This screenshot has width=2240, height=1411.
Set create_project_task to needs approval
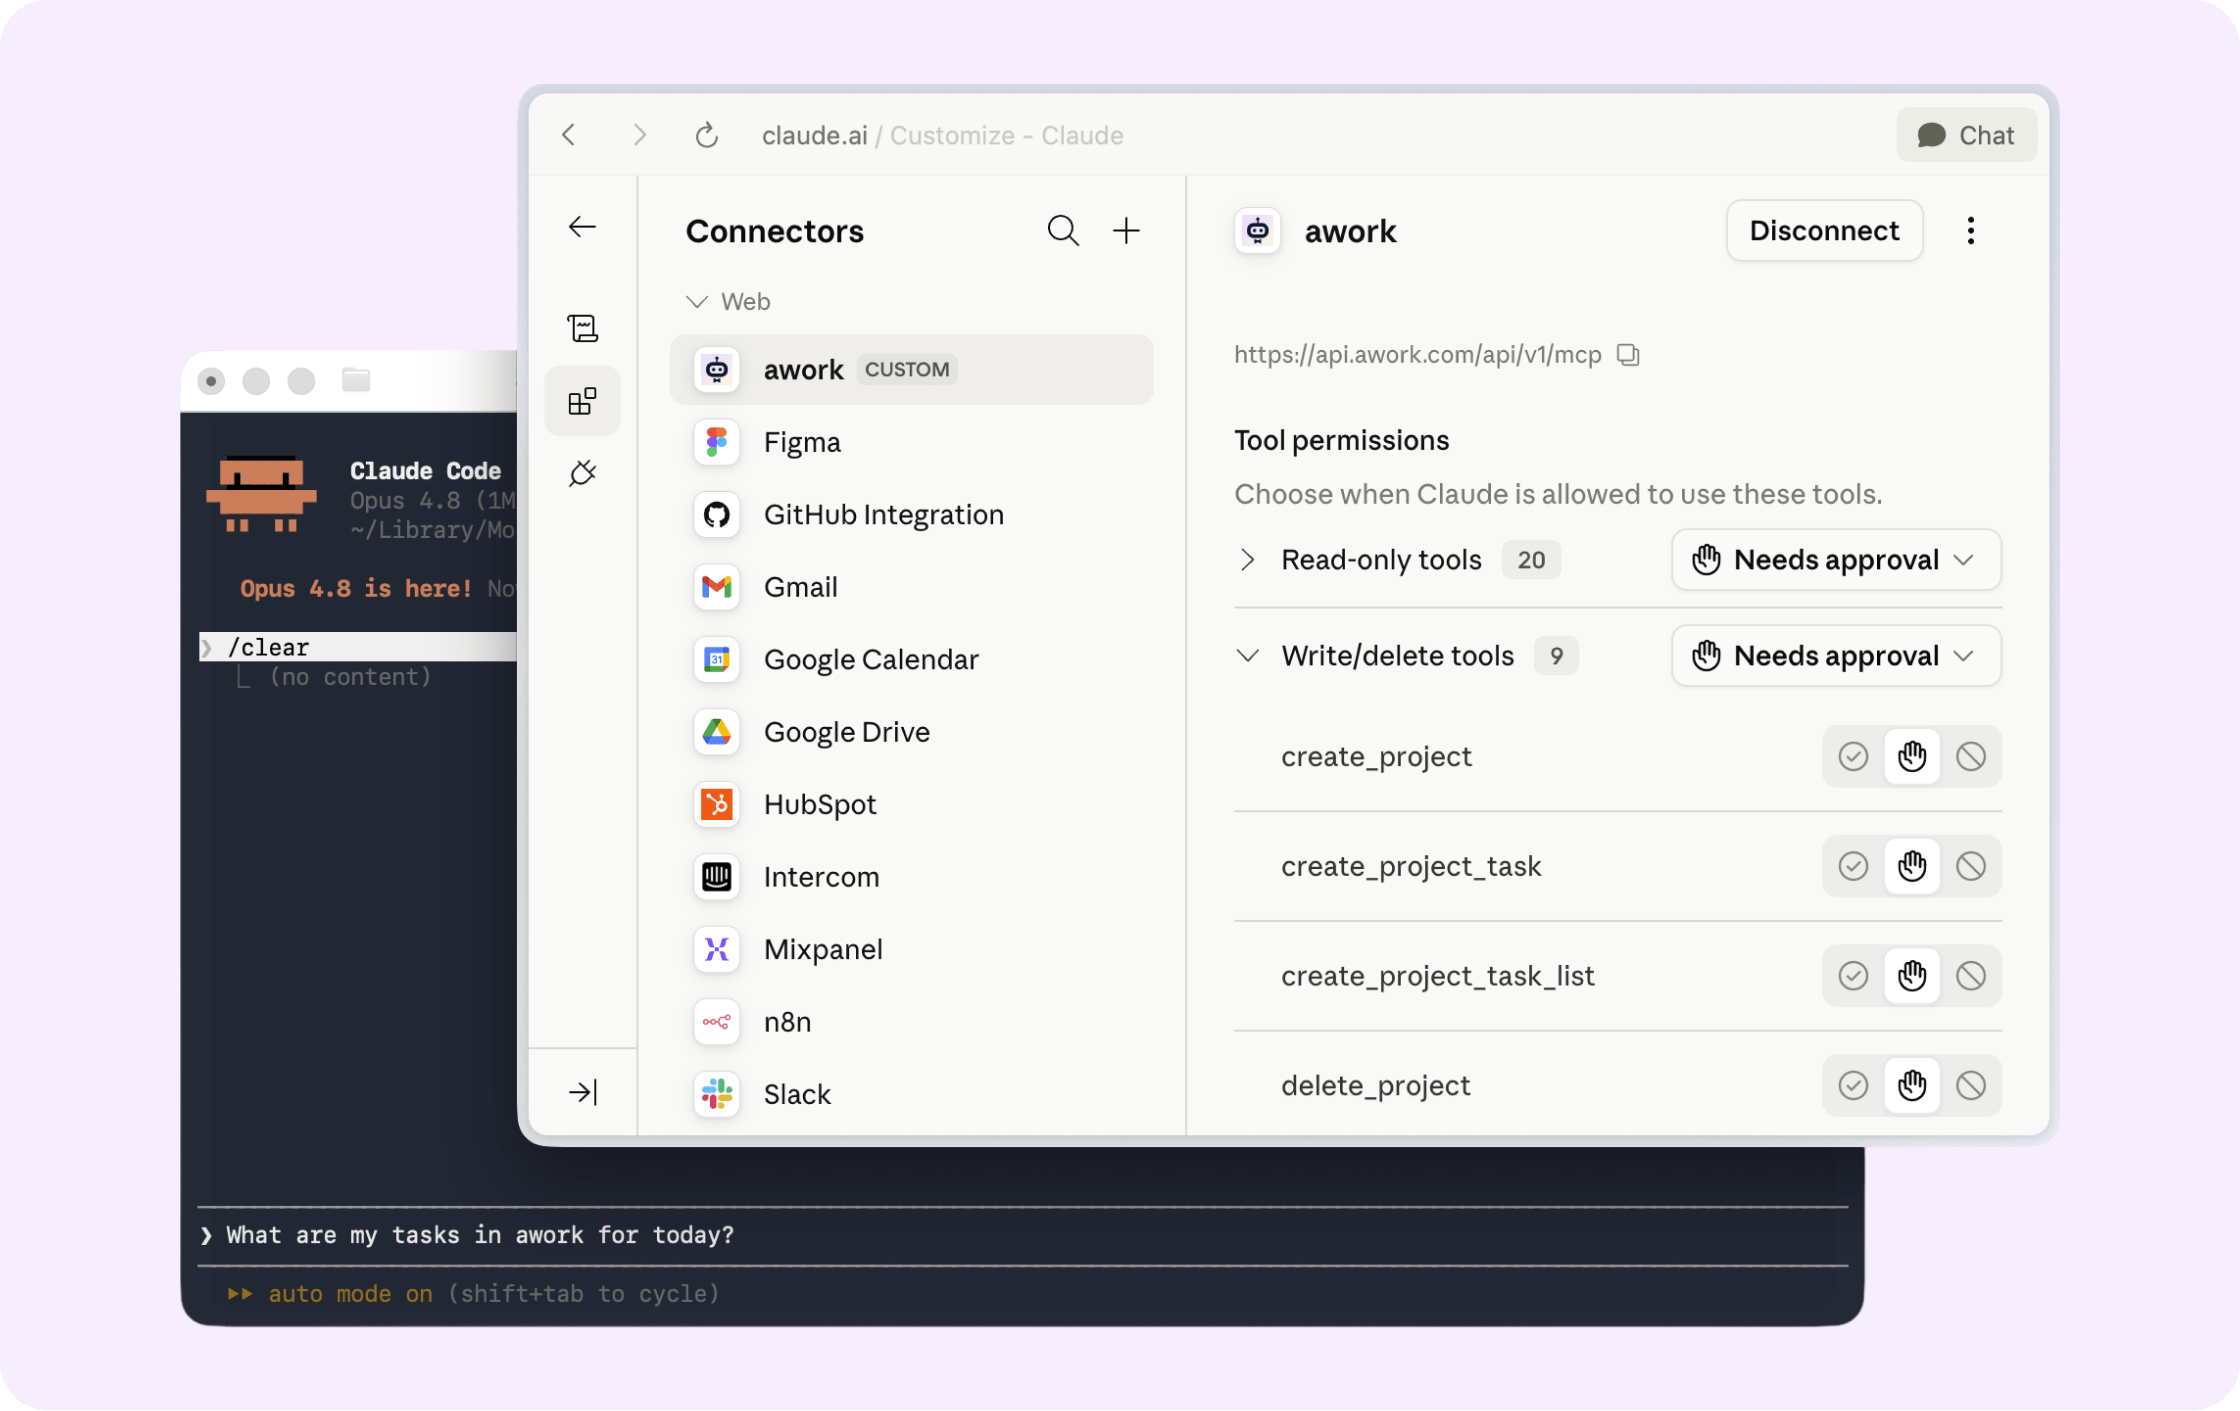pyautogui.click(x=1912, y=867)
